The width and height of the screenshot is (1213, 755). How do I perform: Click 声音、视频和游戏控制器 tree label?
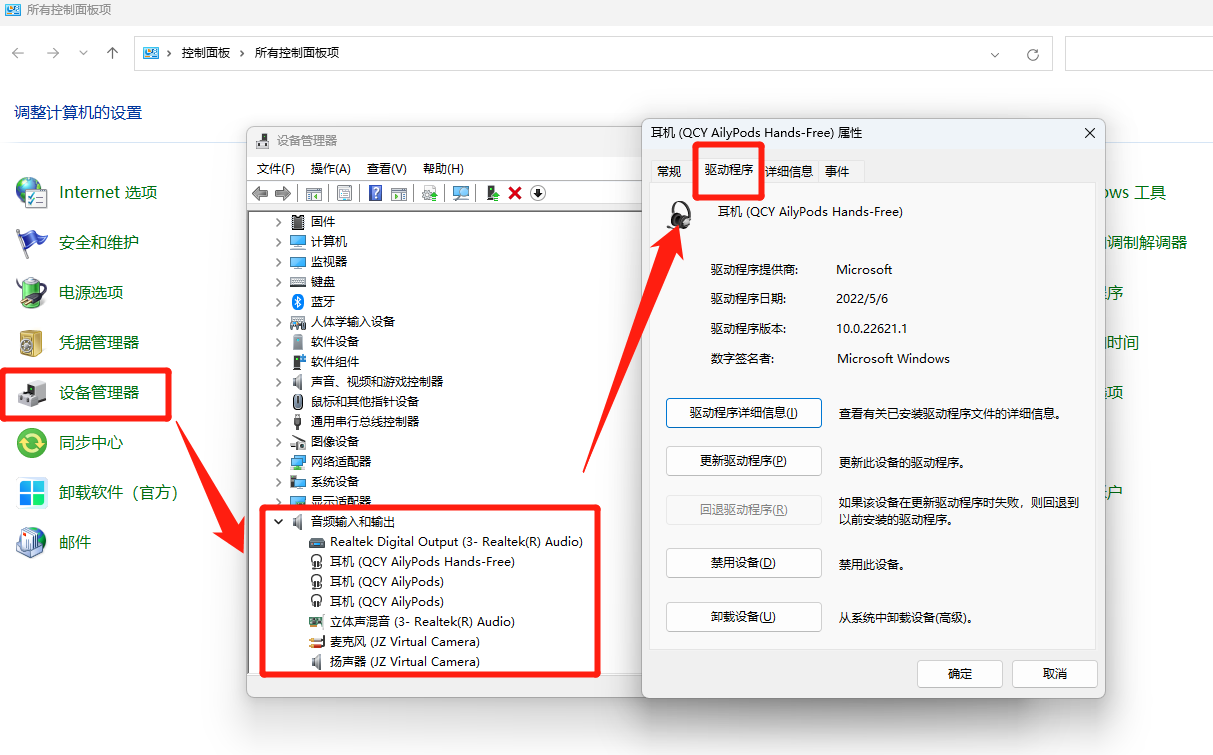(377, 381)
